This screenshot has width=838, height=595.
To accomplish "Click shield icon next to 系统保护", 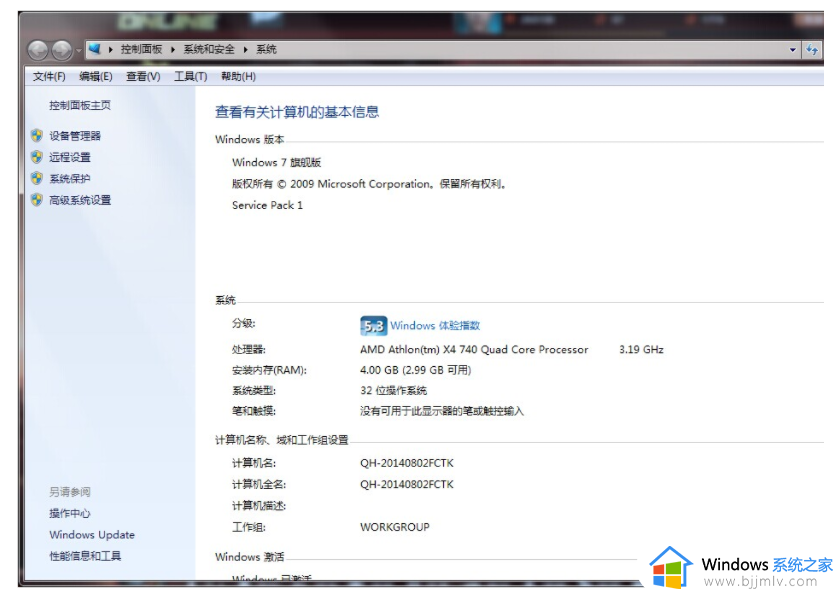I will 37,178.
